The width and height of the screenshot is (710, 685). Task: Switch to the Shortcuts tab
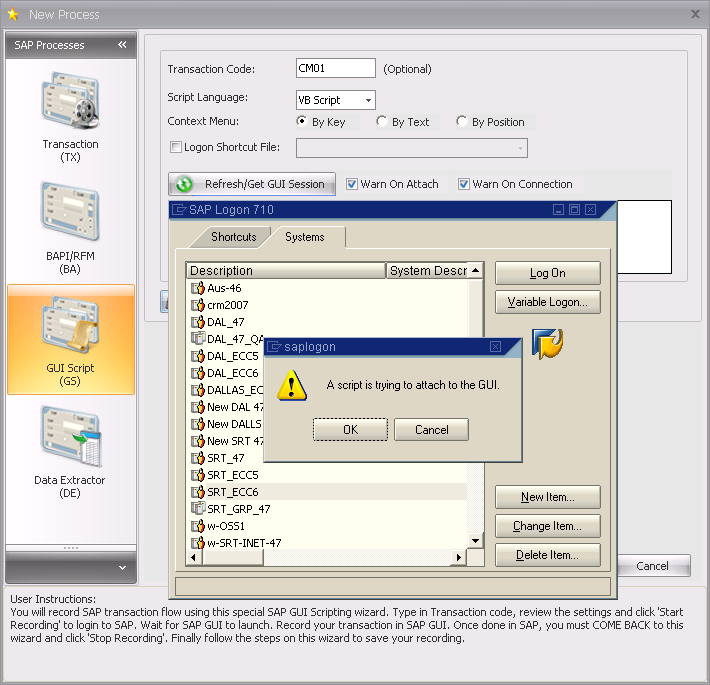(x=233, y=237)
